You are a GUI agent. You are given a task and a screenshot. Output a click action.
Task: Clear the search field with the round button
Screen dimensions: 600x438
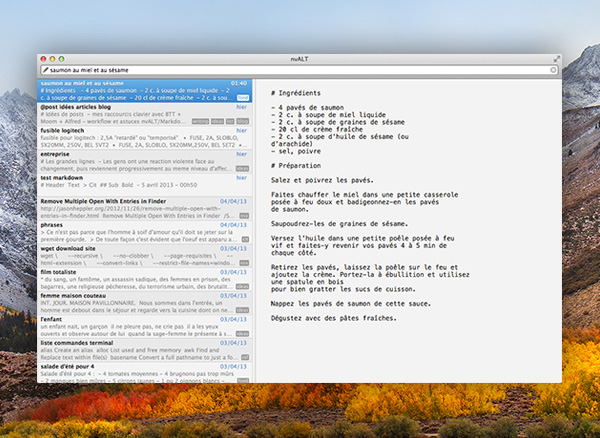pos(553,70)
